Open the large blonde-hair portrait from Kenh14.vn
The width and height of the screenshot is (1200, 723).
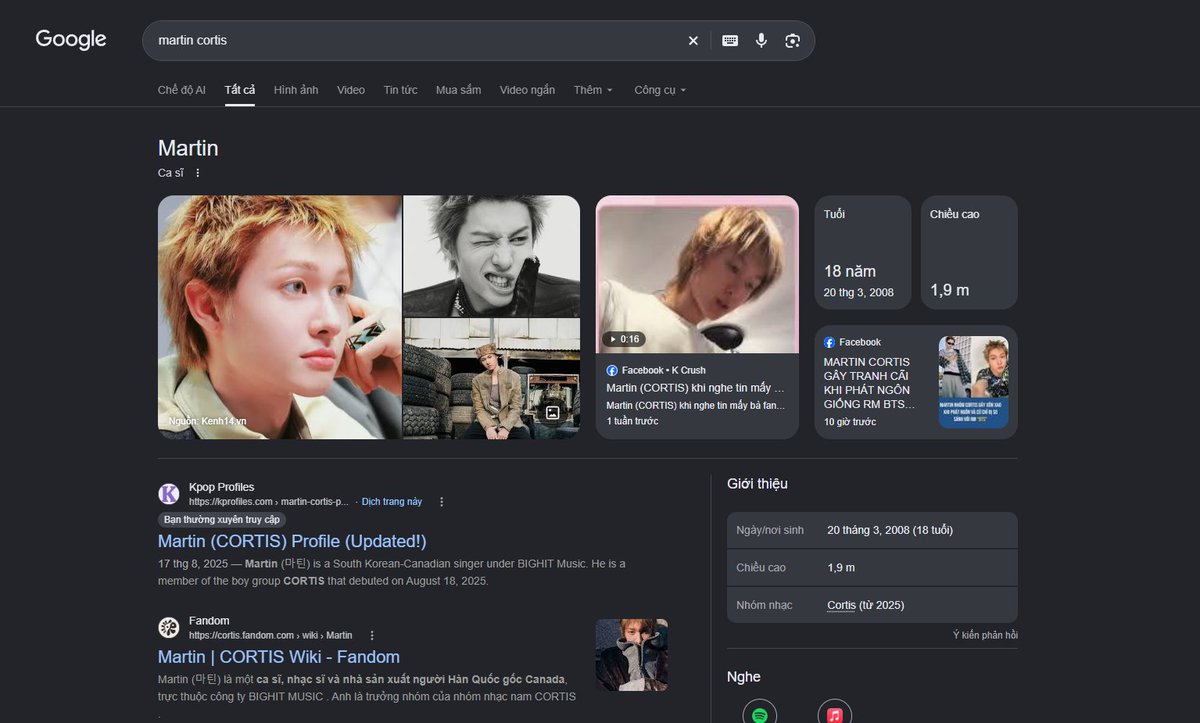(x=280, y=317)
